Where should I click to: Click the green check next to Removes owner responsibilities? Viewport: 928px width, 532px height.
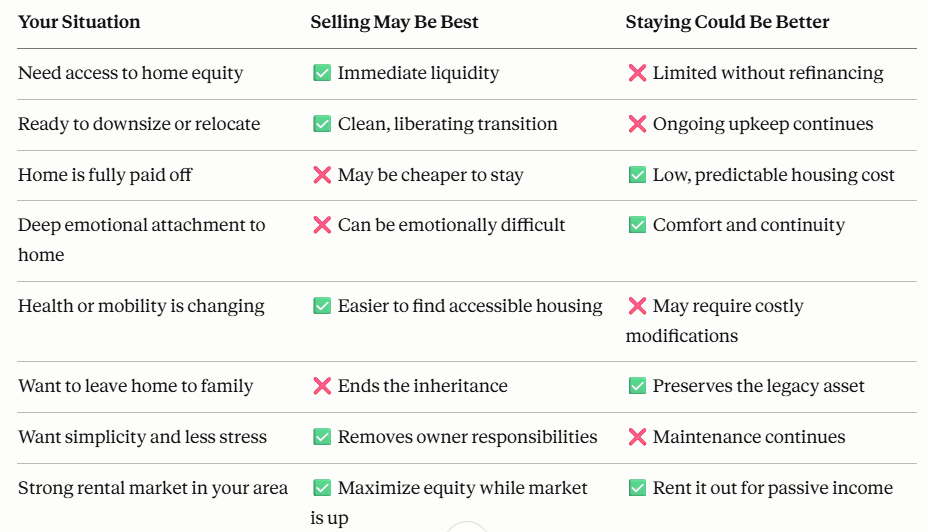(x=322, y=437)
